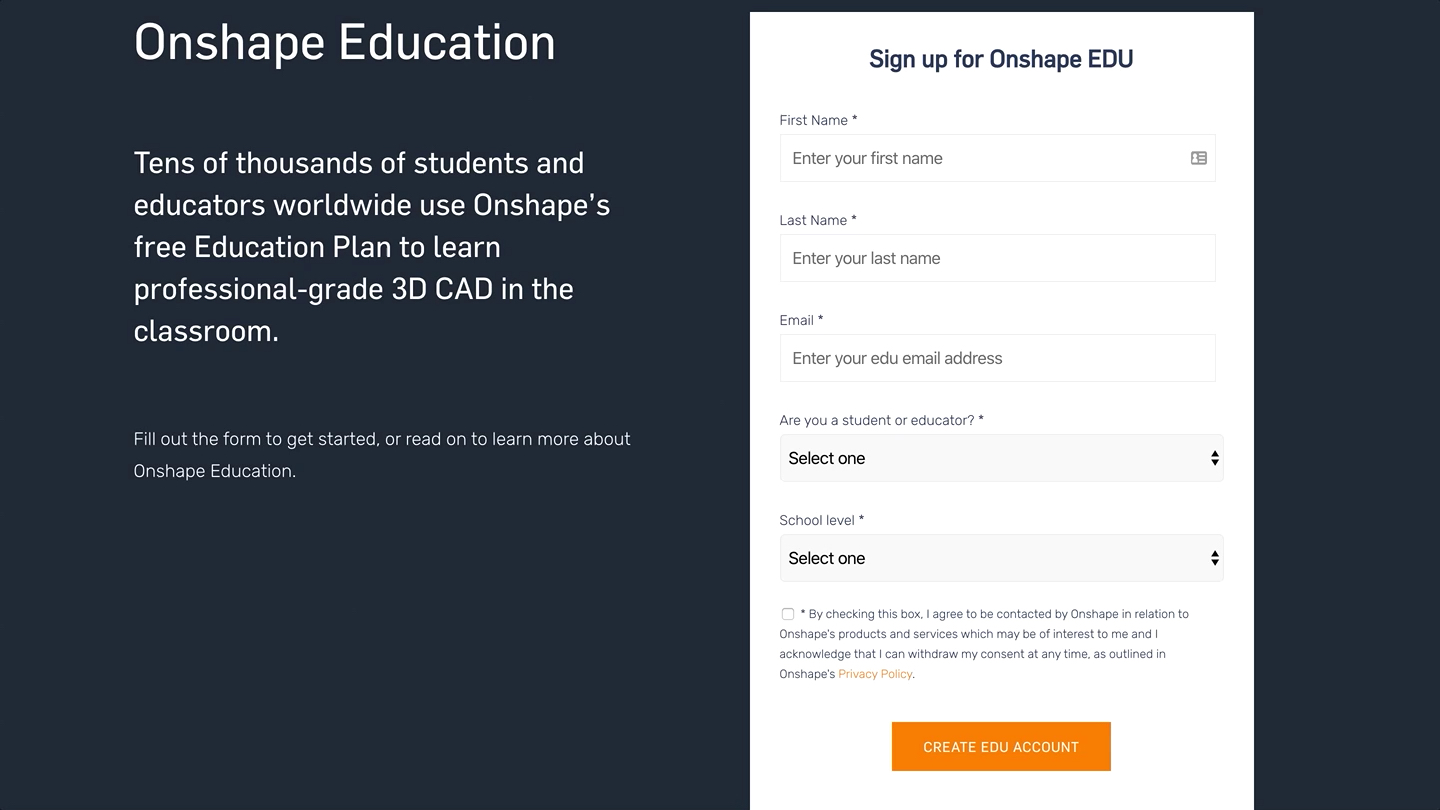Image resolution: width=1440 pixels, height=810 pixels.
Task: Click the "Sign up for Onshape EDU" heading
Action: coord(1001,59)
